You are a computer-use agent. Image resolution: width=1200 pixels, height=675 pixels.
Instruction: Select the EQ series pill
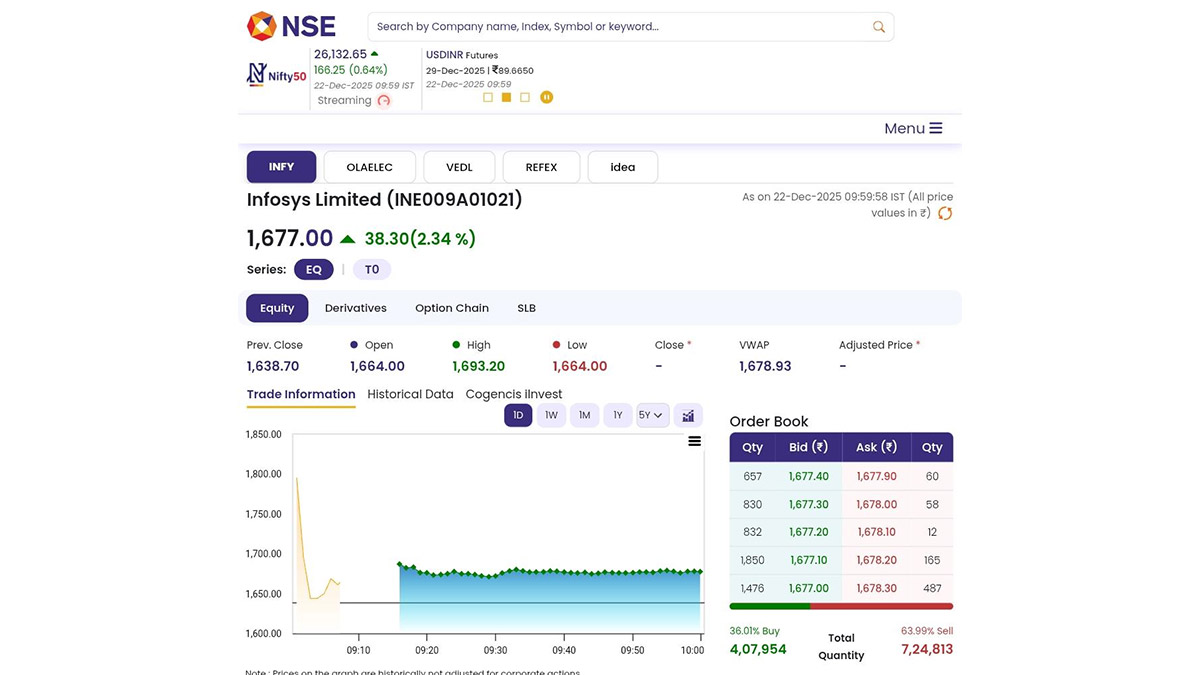coord(313,270)
